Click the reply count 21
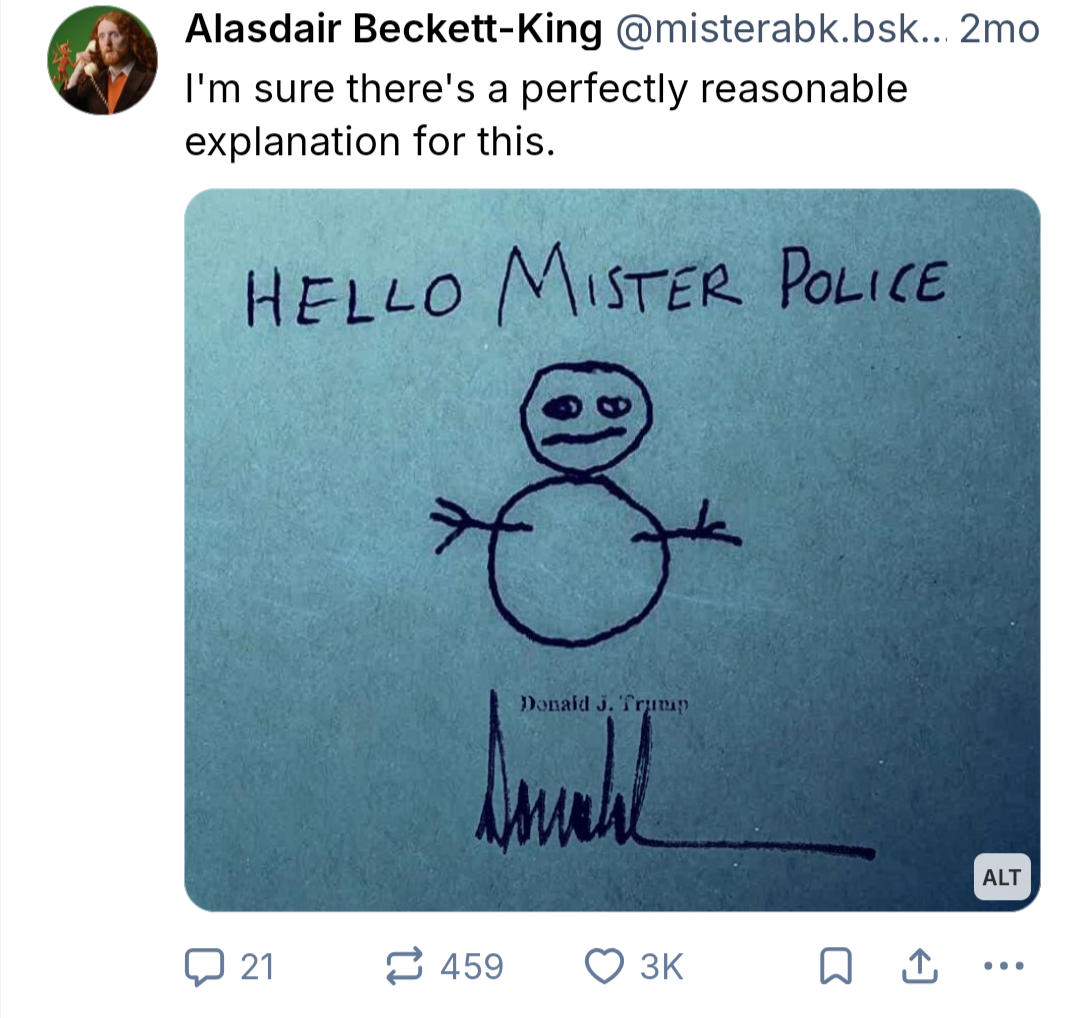Screen dimensions: 1080x1018 pyautogui.click(x=258, y=966)
